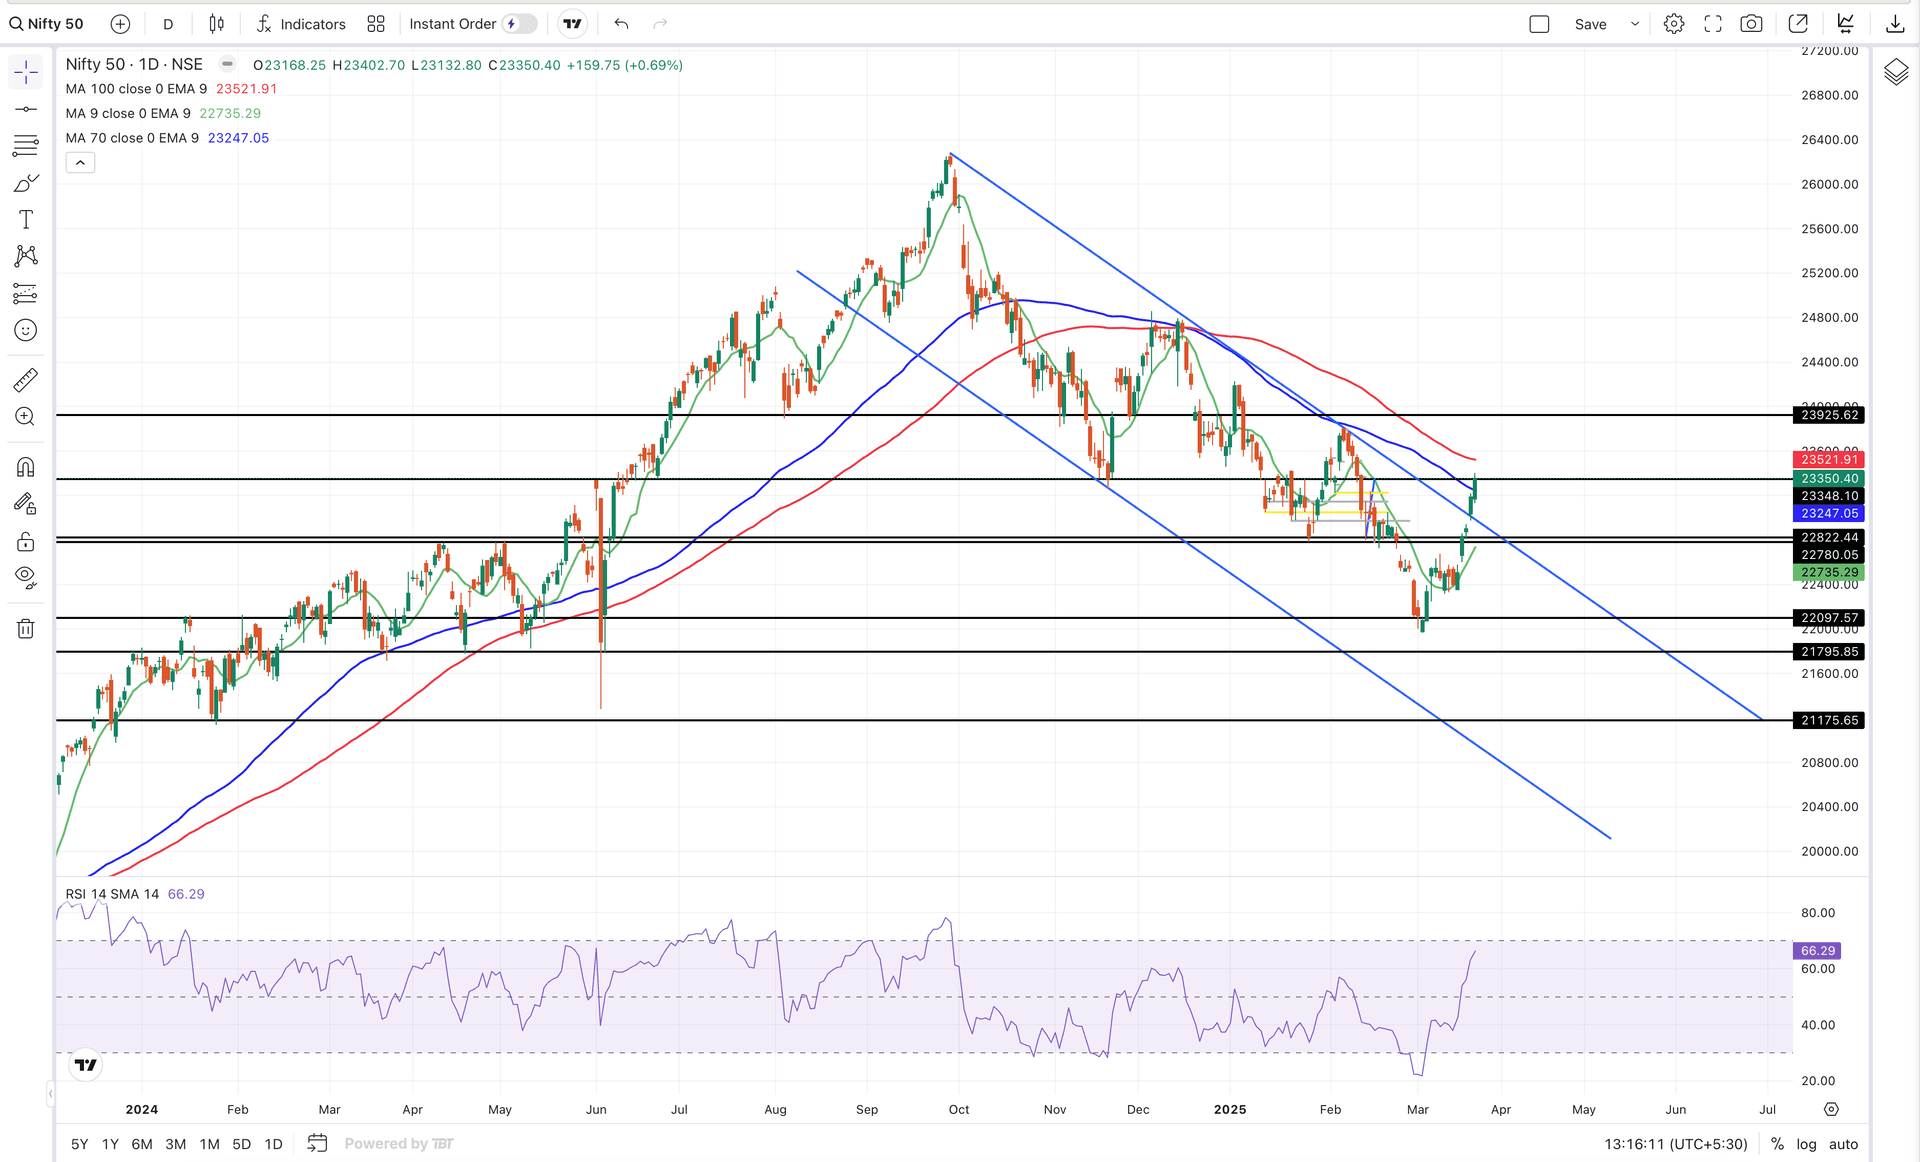Click the 22097.57 horizontal line price label
The width and height of the screenshot is (1920, 1162).
(1829, 618)
